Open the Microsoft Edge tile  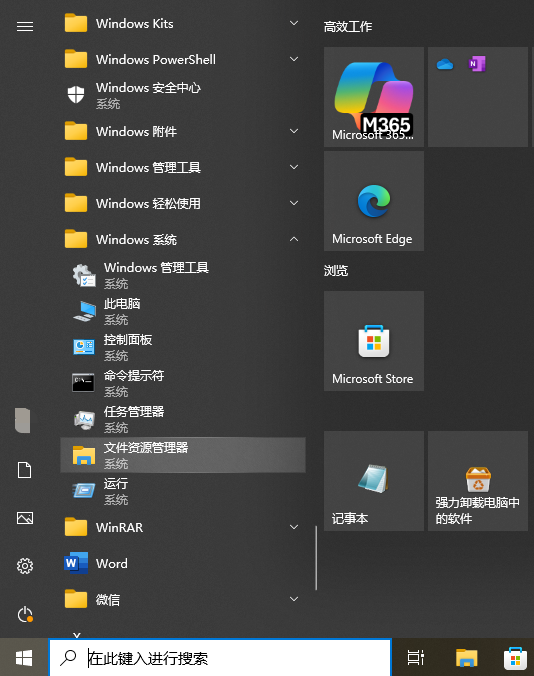tap(374, 201)
